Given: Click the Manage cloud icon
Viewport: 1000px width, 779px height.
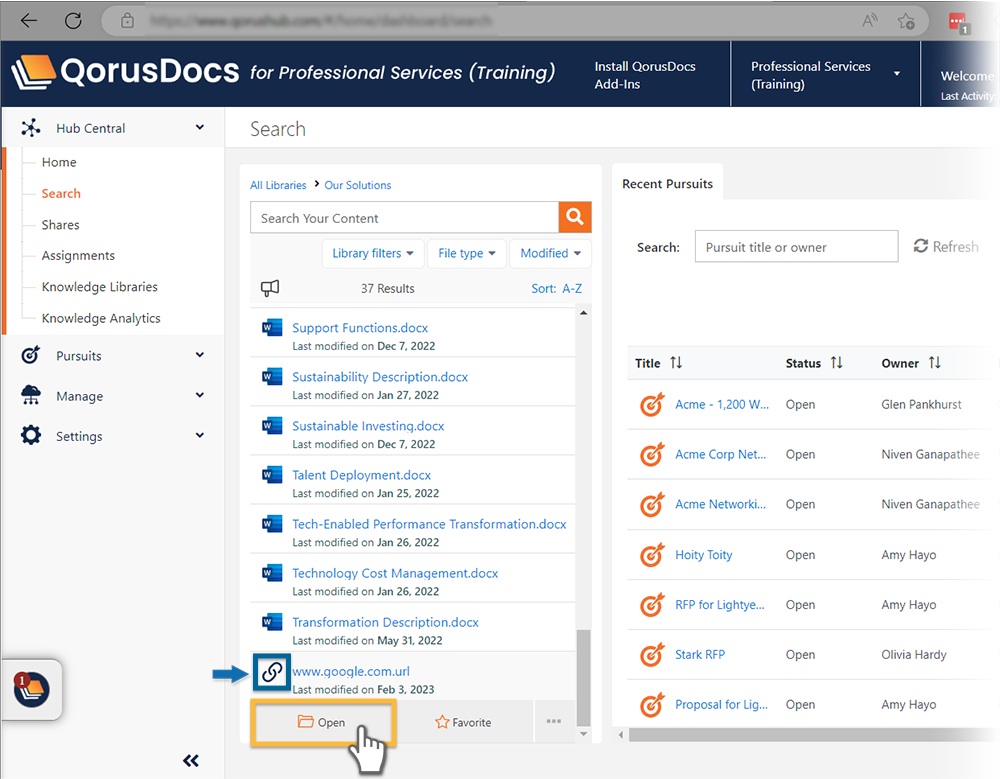Looking at the screenshot, I should [31, 395].
